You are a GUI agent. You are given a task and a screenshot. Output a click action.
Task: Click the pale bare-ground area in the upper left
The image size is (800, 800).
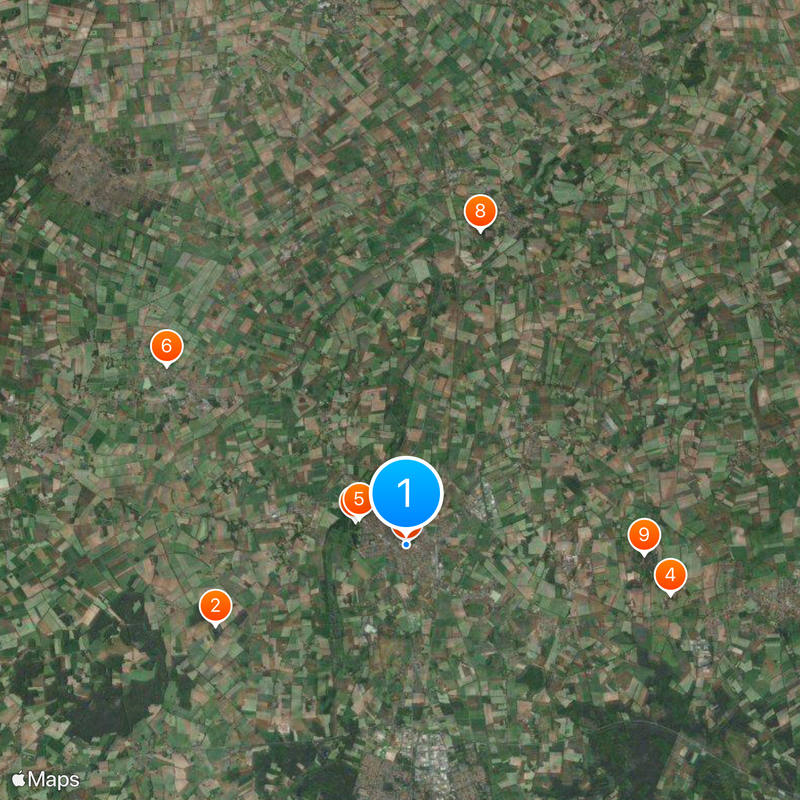click(87, 173)
